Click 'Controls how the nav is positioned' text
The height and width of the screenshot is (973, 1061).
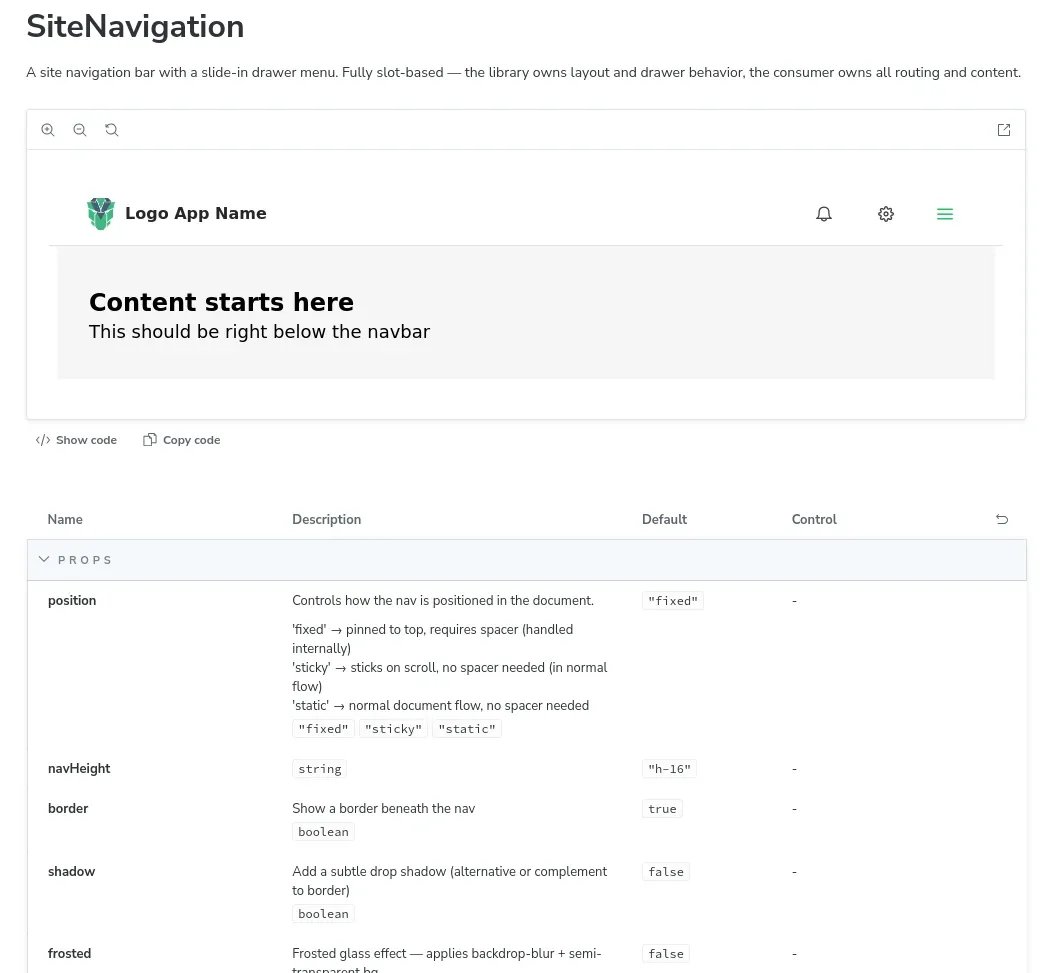tap(443, 600)
